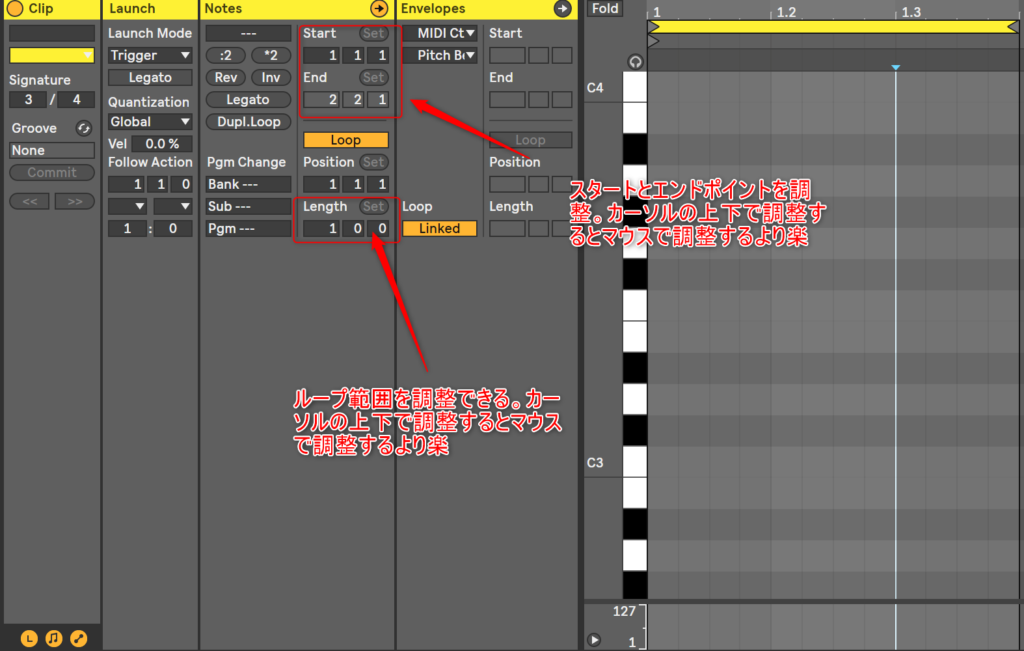Open the yellow clip color chooser
Screen dimensions: 1024x651
point(51,55)
